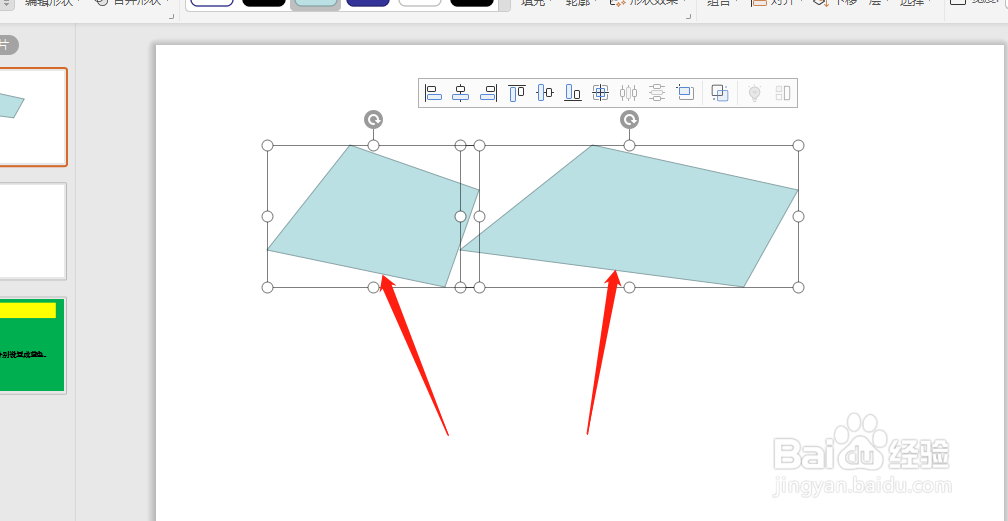Choose the light-blue shape style swatch
Screen dimensions: 1008x521
[x=315, y=2]
